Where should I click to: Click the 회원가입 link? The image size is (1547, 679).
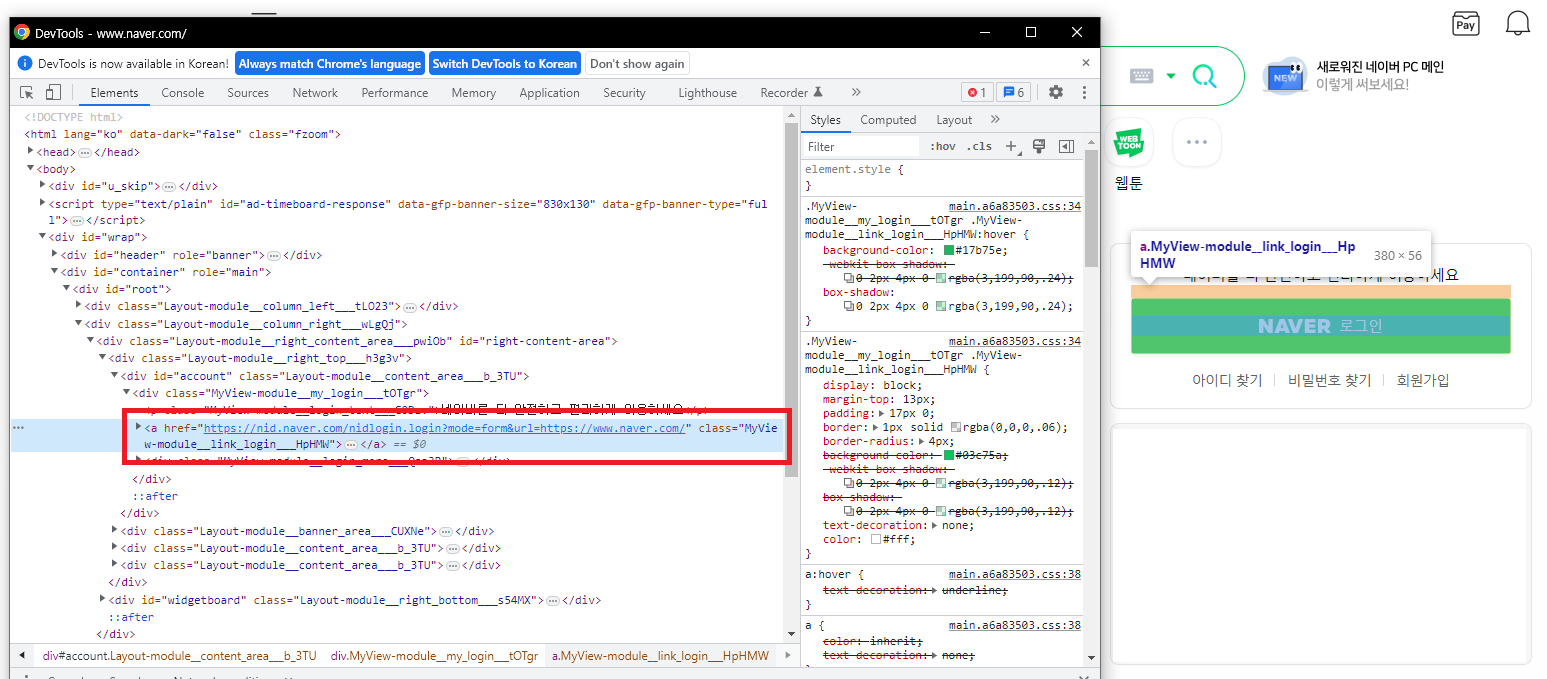(1423, 380)
